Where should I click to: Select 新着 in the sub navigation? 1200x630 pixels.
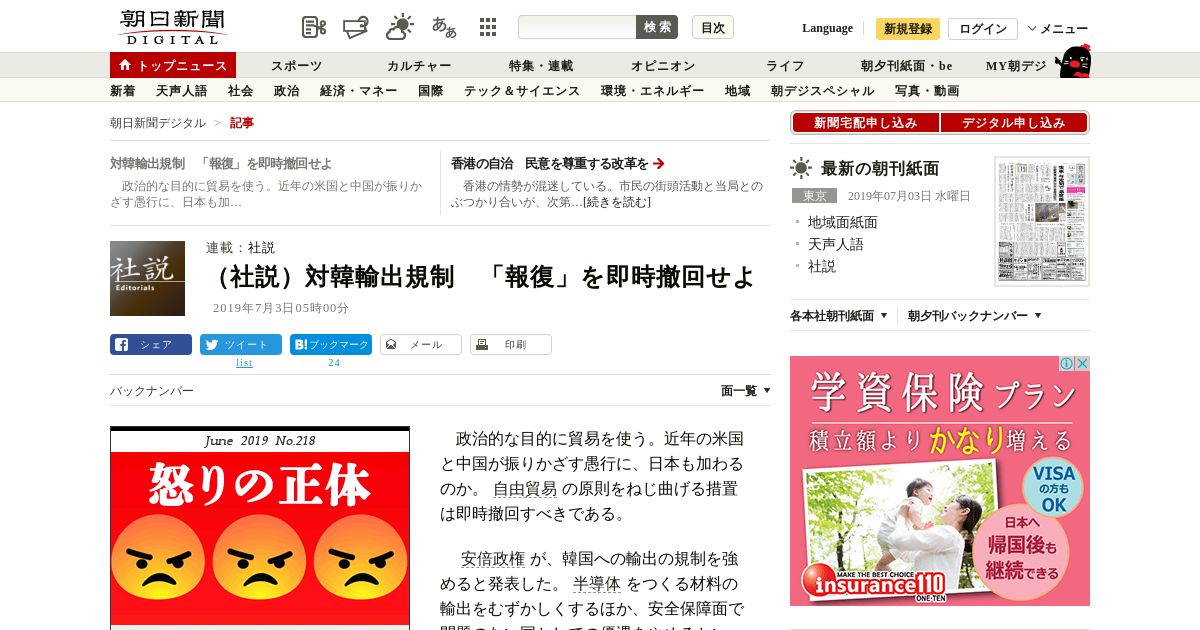click(x=123, y=91)
